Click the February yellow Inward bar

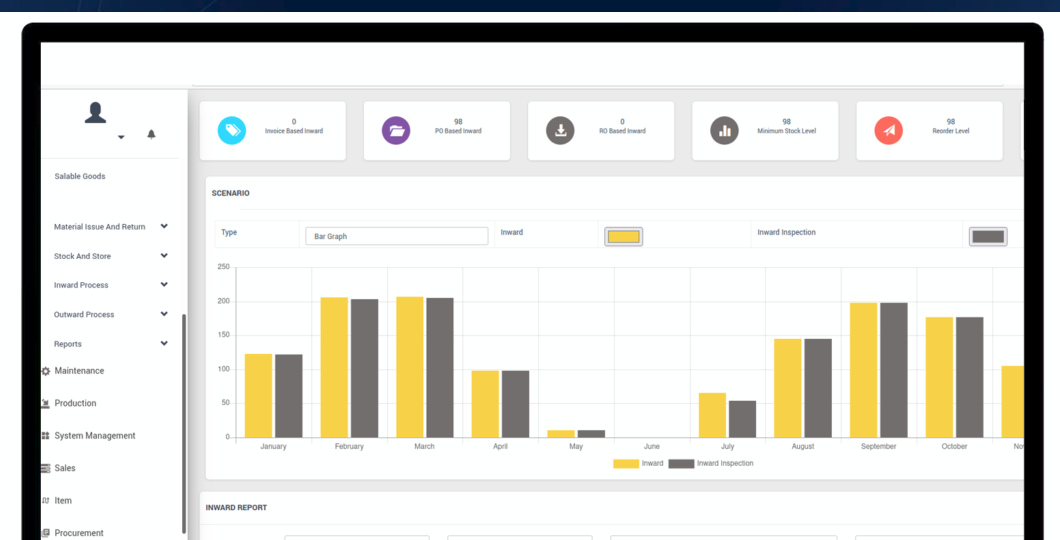pyautogui.click(x=334, y=368)
